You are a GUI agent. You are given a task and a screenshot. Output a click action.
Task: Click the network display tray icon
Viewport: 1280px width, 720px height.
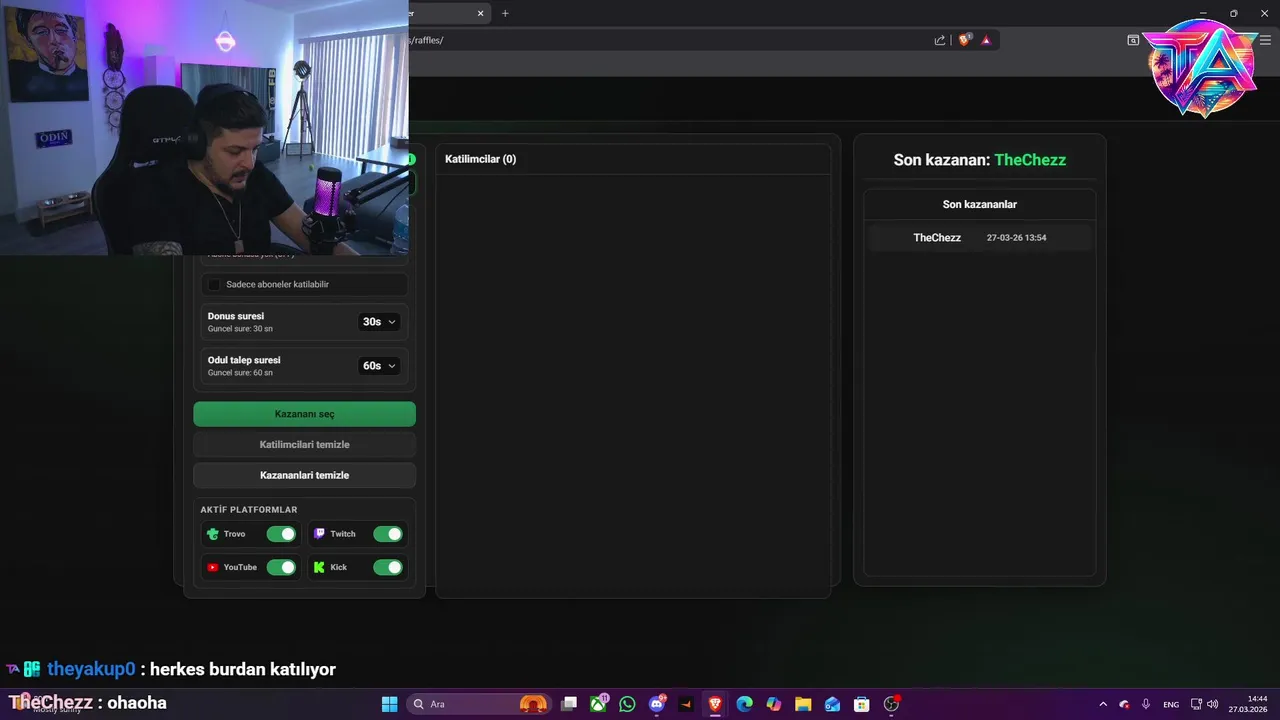tap(1196, 704)
